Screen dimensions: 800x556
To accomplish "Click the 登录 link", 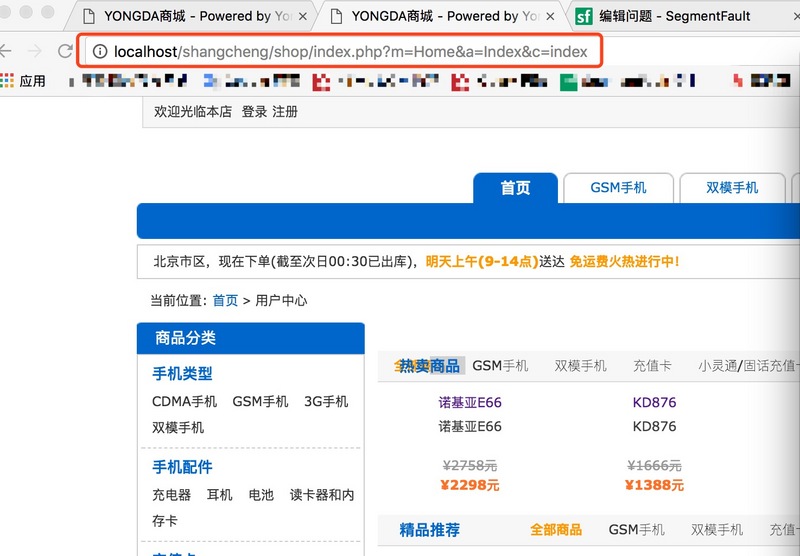I will coord(254,112).
